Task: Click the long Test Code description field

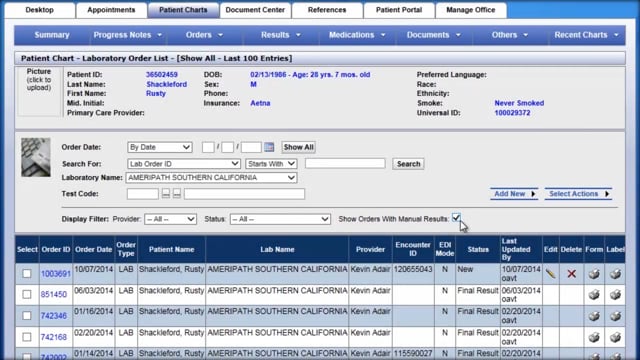Action: point(244,193)
